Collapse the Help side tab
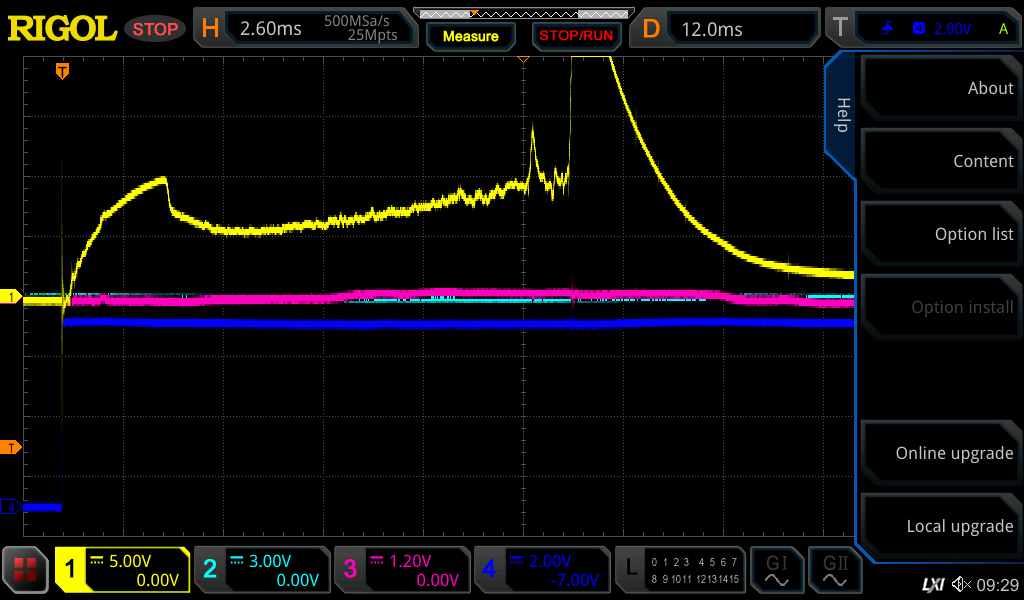Screen dimensions: 1024x600 [842, 115]
